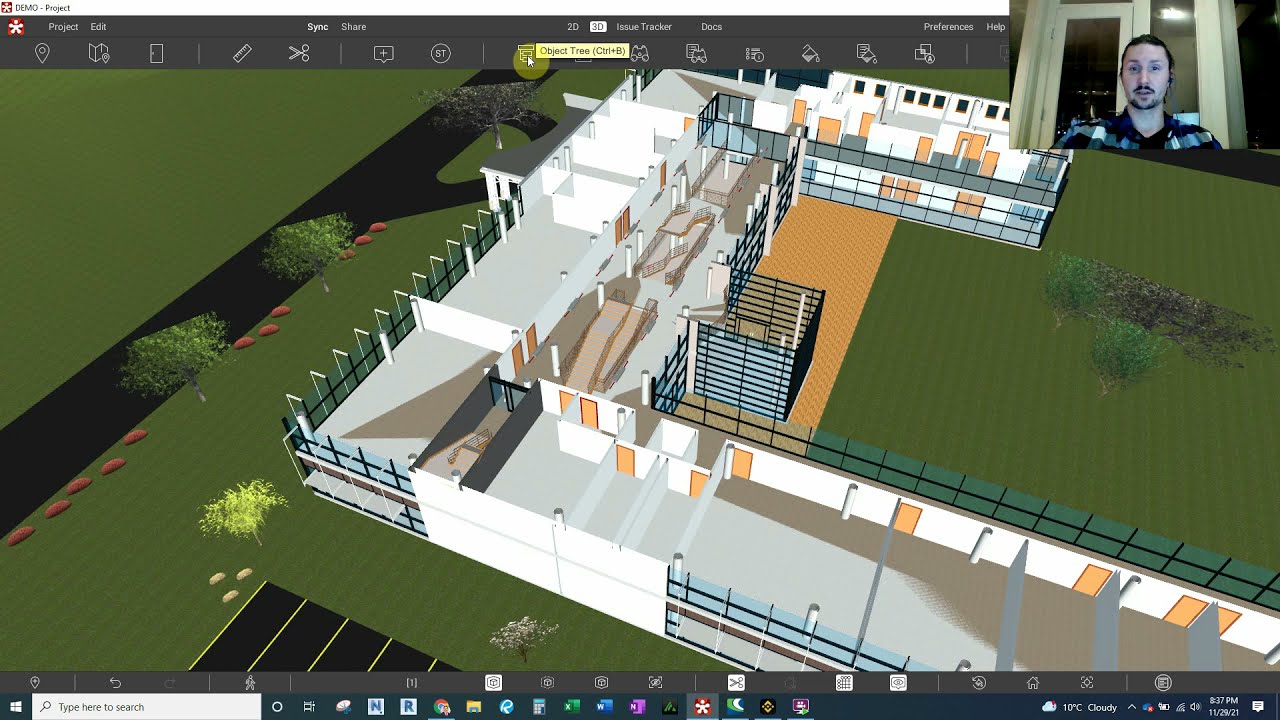Screen dimensions: 1280x720
Task: Open the Docs section
Action: 711,27
